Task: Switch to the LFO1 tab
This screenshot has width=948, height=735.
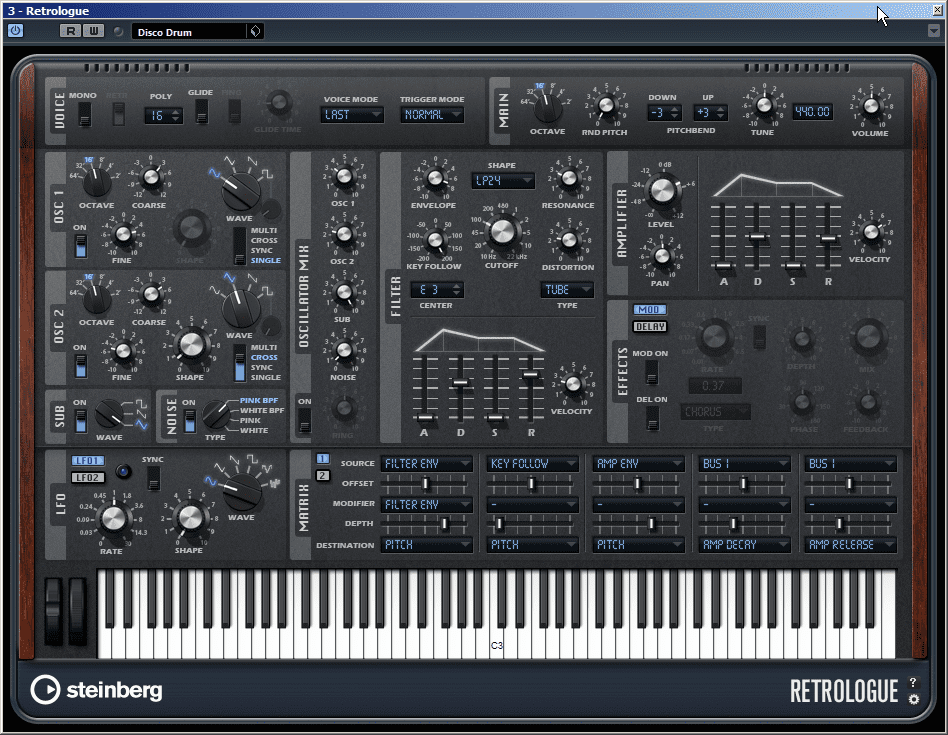Action: [x=88, y=461]
